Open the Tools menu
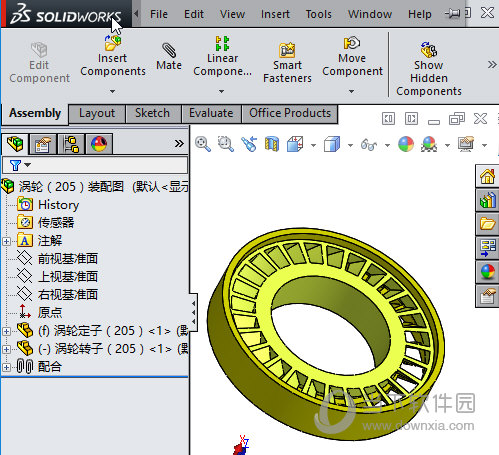This screenshot has height=455, width=499. pyautogui.click(x=319, y=14)
